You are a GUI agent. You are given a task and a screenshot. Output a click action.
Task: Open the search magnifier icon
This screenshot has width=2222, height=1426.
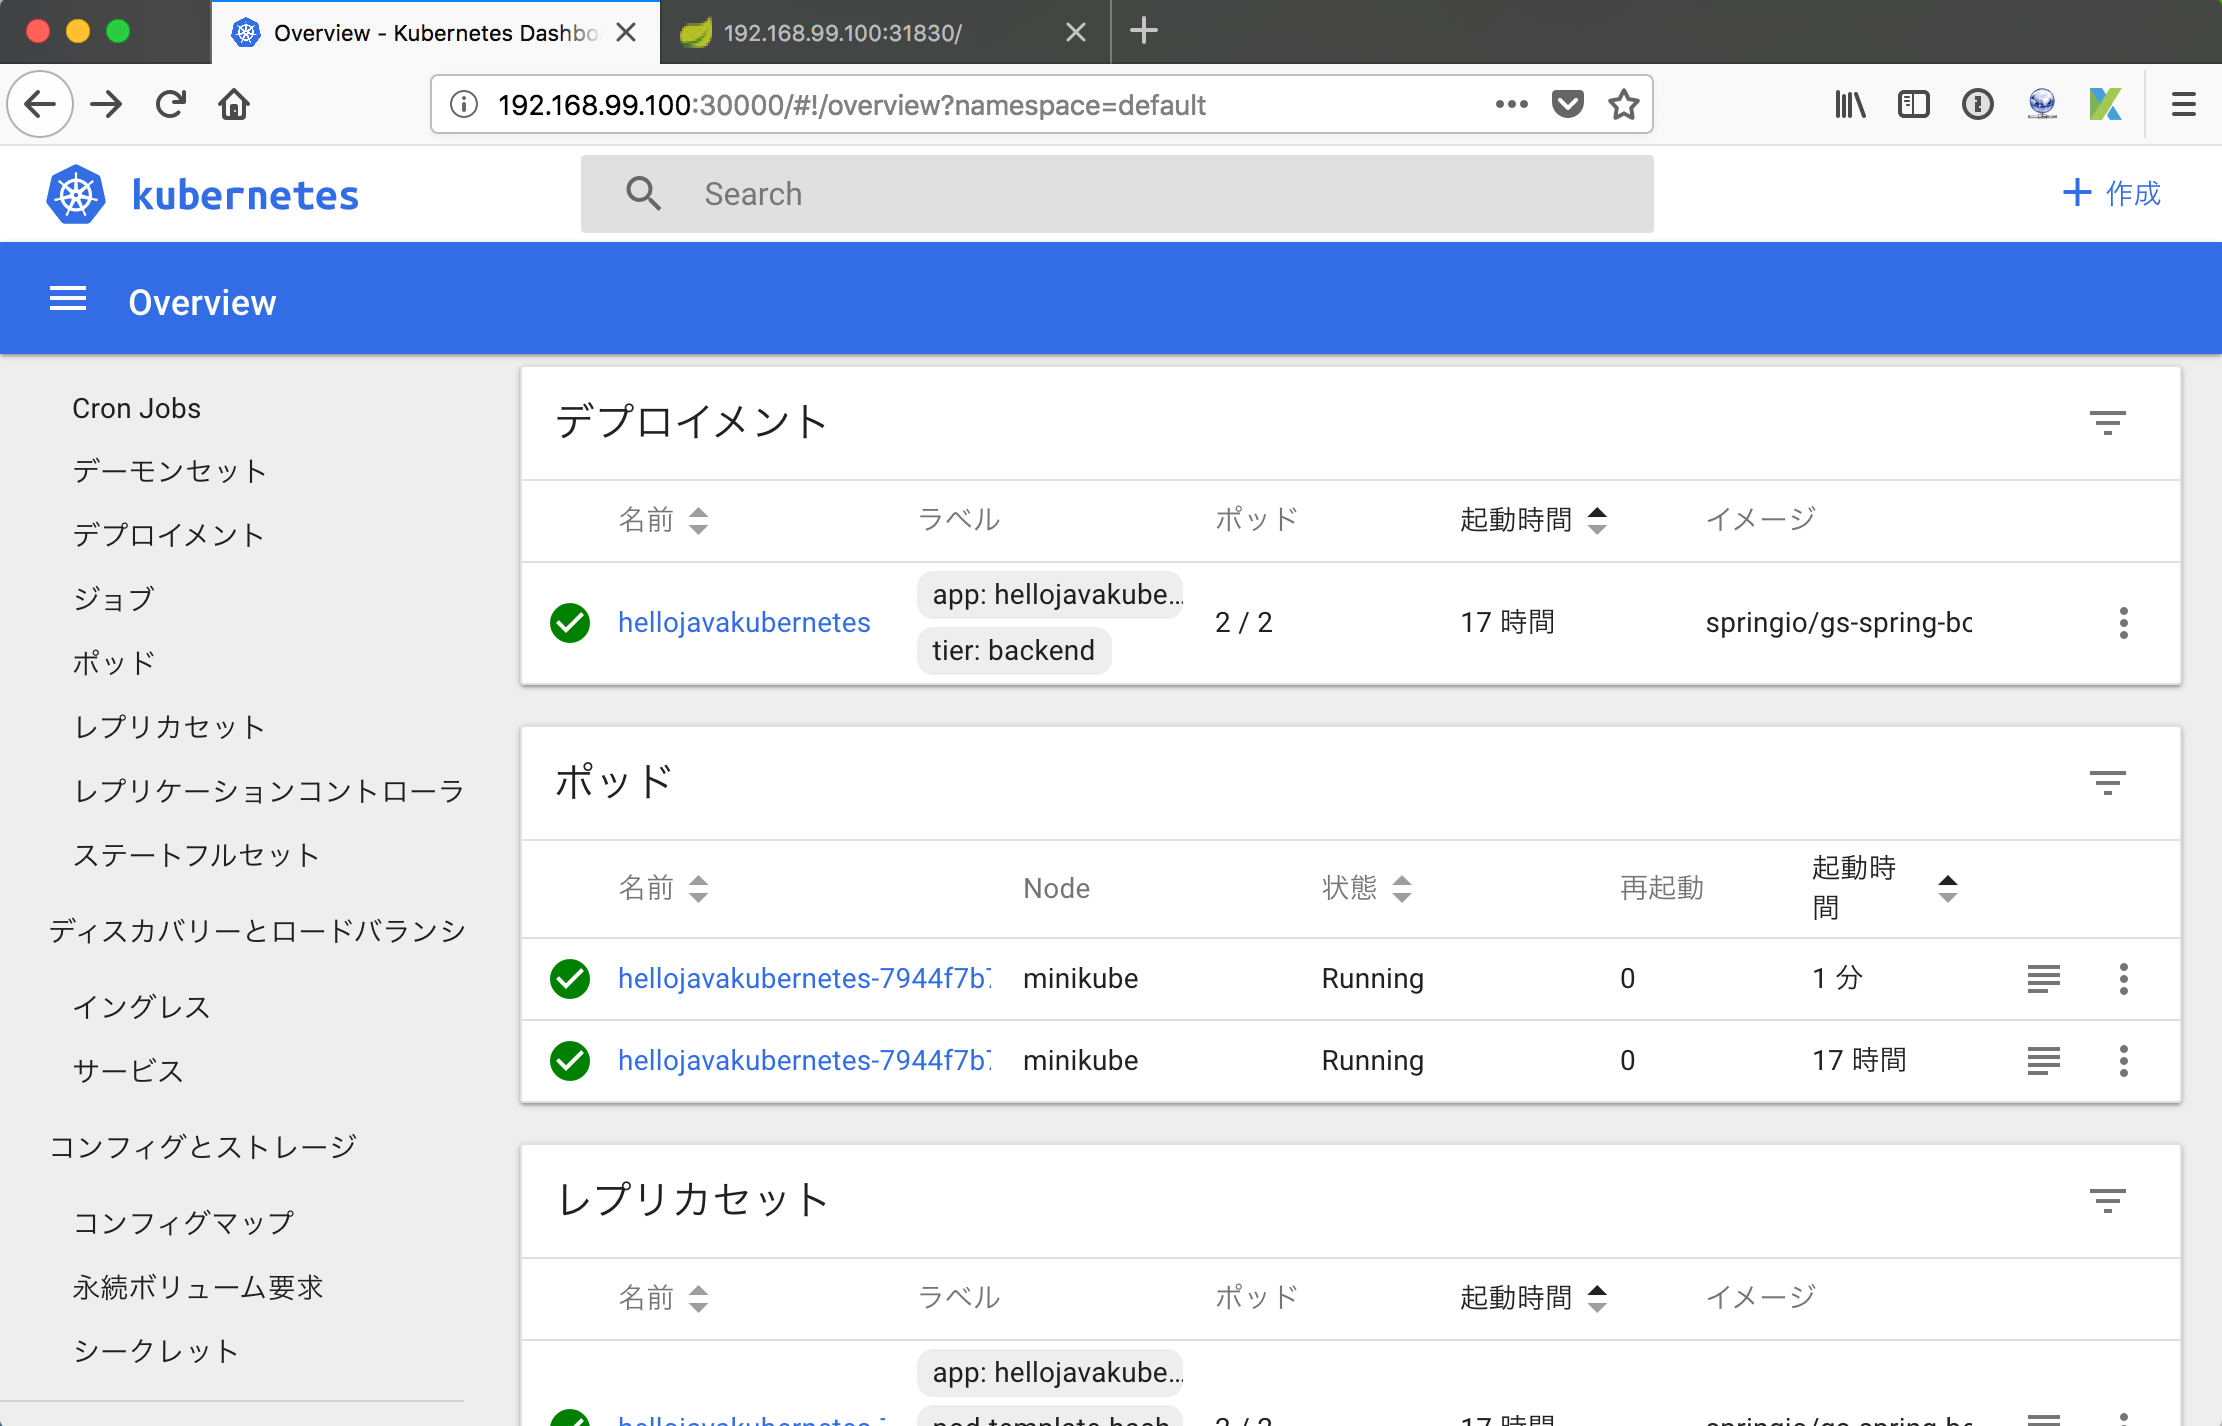pos(643,193)
